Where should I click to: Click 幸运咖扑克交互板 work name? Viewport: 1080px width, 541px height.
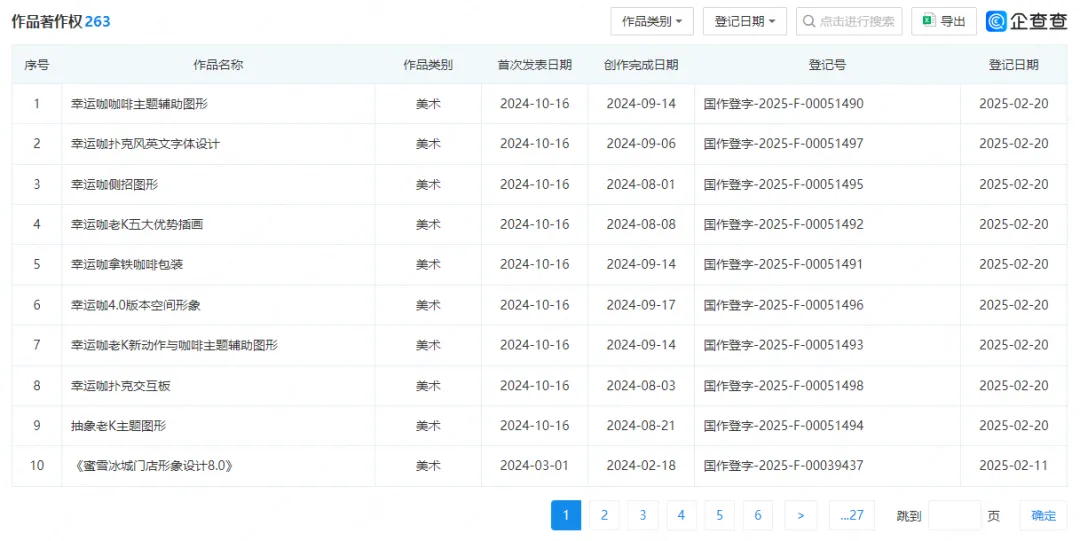[x=121, y=385]
